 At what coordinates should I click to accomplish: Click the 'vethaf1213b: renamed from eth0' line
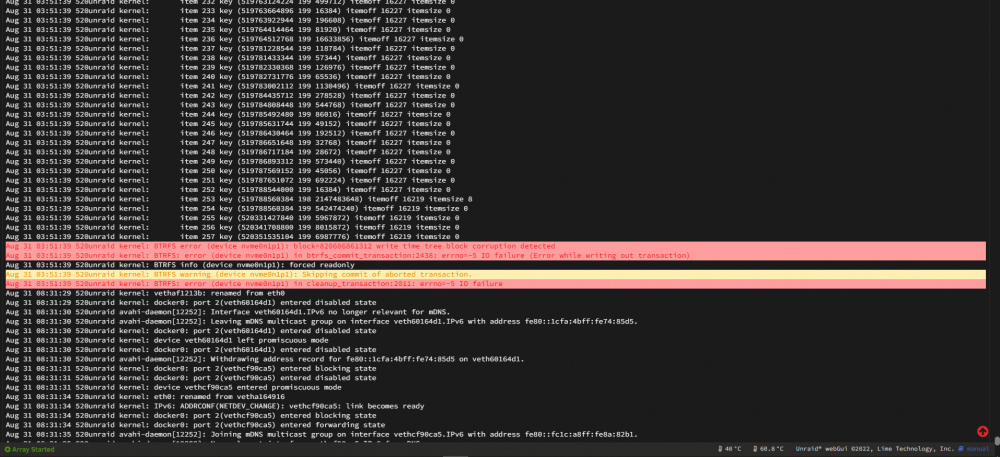(145, 293)
